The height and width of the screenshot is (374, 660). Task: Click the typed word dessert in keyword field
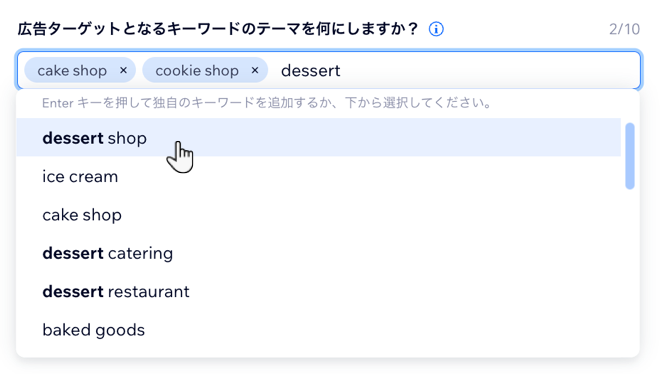click(311, 71)
